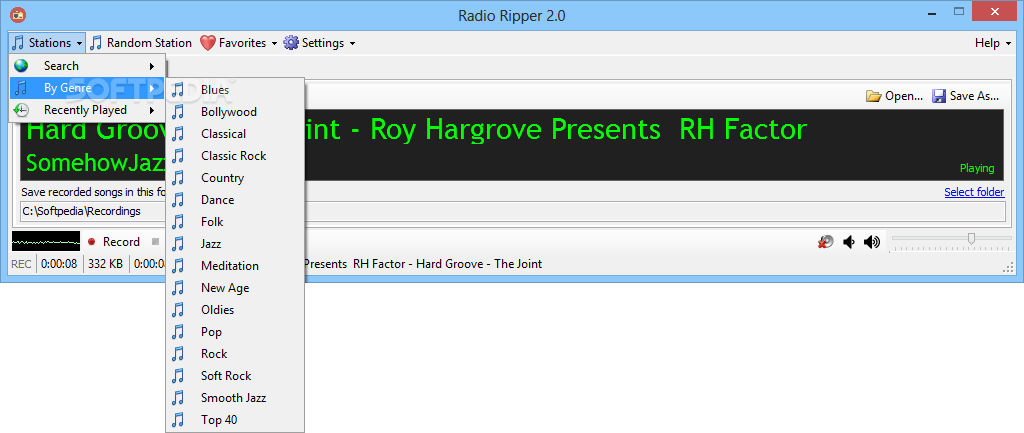Screen dimensions: 1024x433
Task: Click the note icon next to Top 40
Action: [x=178, y=420]
